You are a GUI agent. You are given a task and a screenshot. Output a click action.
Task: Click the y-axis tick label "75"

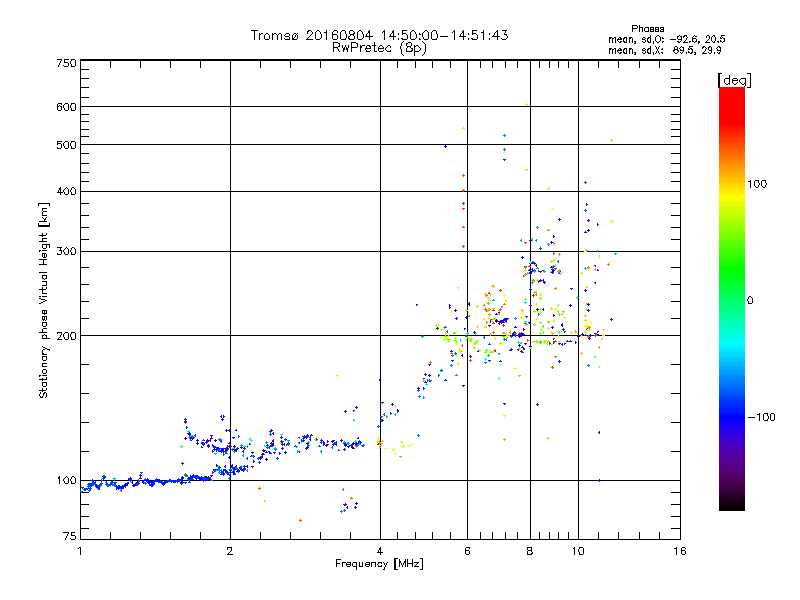point(70,536)
